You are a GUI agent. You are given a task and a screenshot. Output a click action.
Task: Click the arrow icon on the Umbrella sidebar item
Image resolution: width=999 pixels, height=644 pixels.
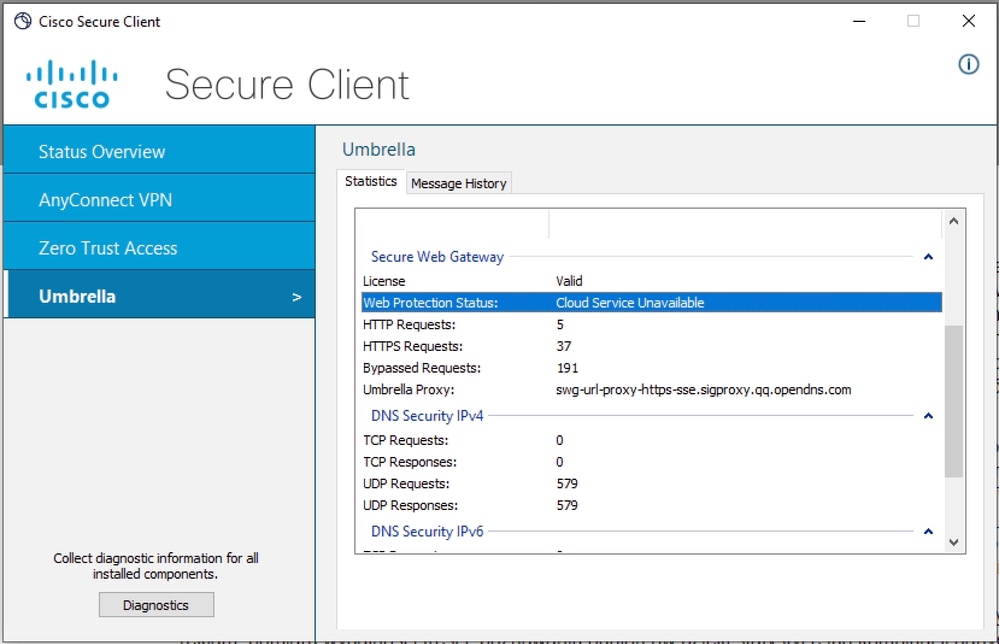(x=296, y=297)
